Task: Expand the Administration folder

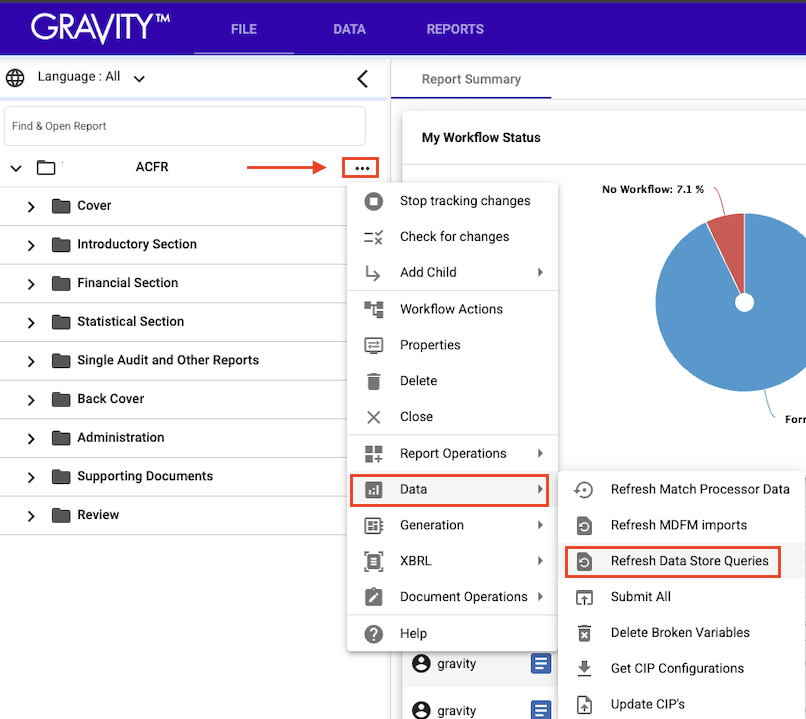Action: pyautogui.click(x=31, y=438)
